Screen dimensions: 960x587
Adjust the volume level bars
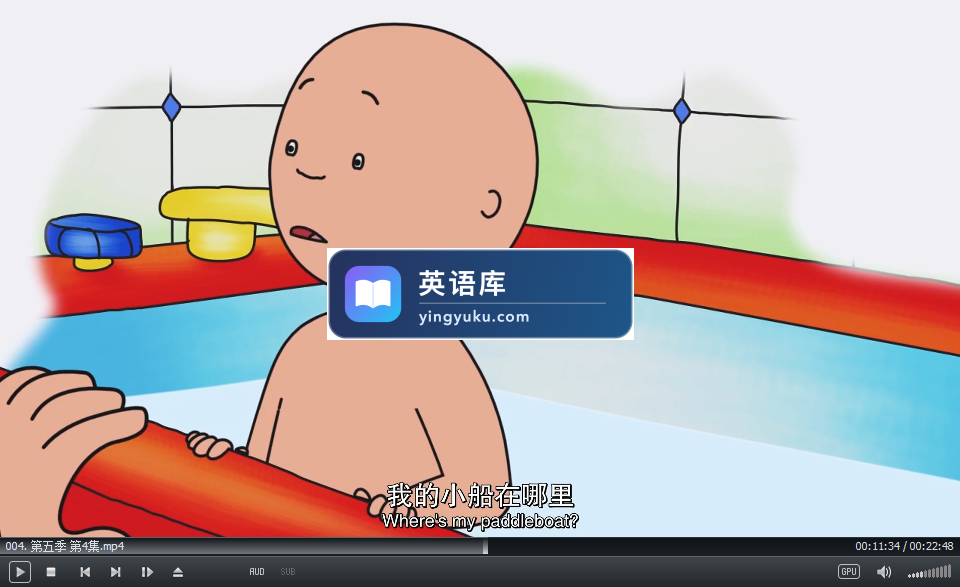pos(929,572)
